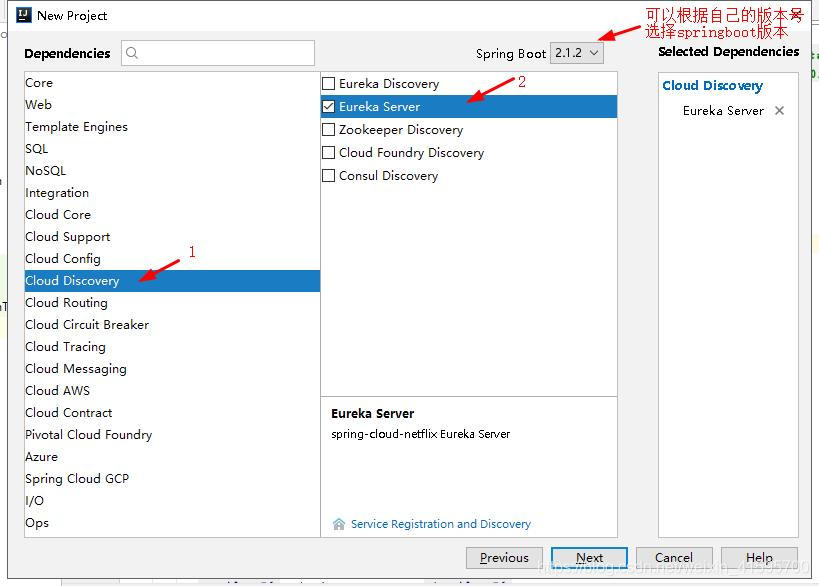Open Help for this dialog
Viewport: 819px width, 586px height.
[x=759, y=558]
